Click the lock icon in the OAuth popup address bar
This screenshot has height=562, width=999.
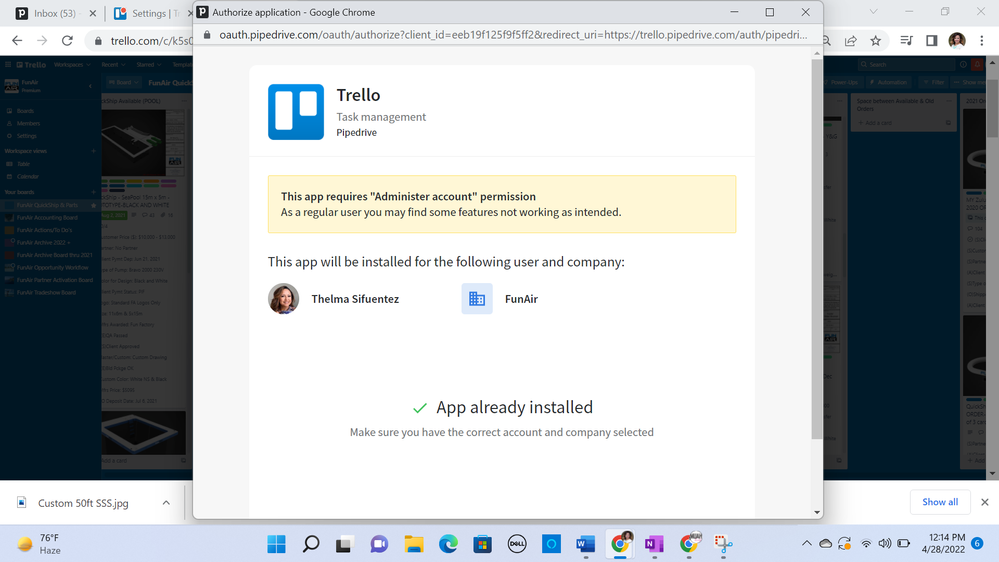click(x=206, y=35)
